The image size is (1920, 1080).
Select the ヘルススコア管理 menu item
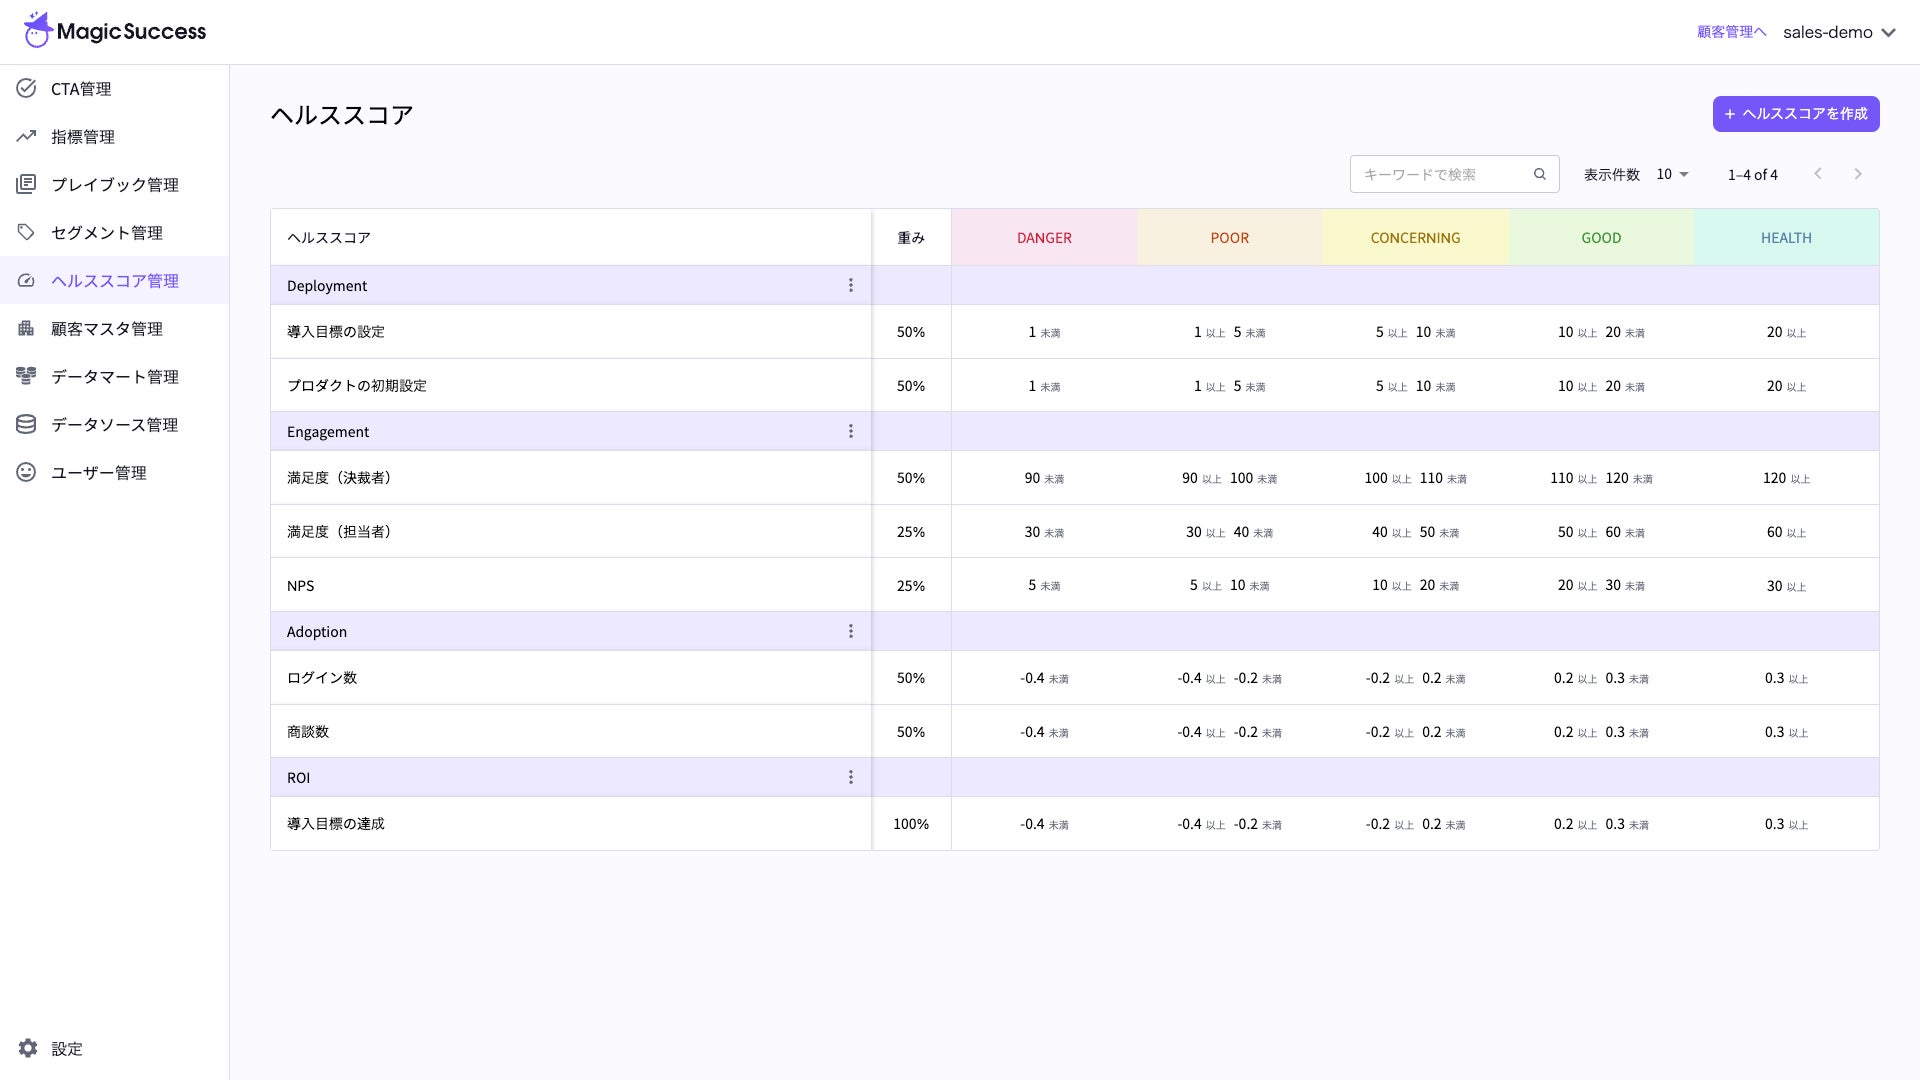(x=115, y=280)
